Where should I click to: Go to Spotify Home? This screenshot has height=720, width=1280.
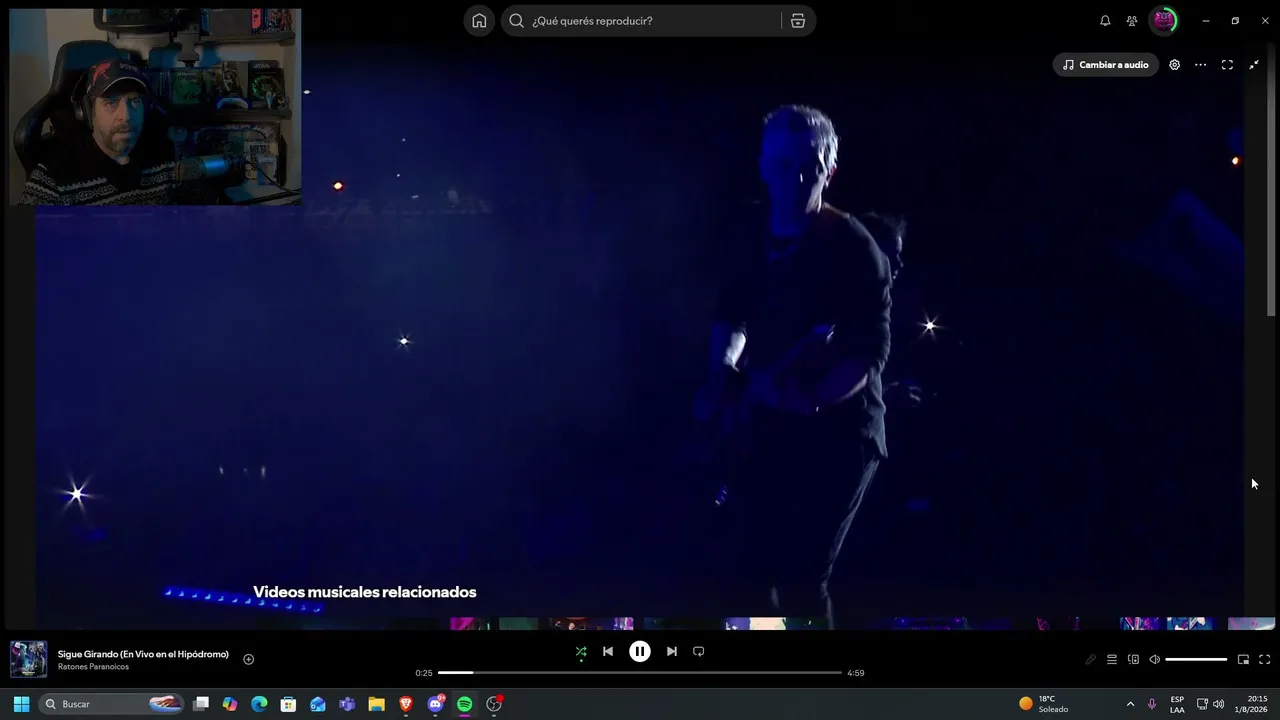pos(479,21)
